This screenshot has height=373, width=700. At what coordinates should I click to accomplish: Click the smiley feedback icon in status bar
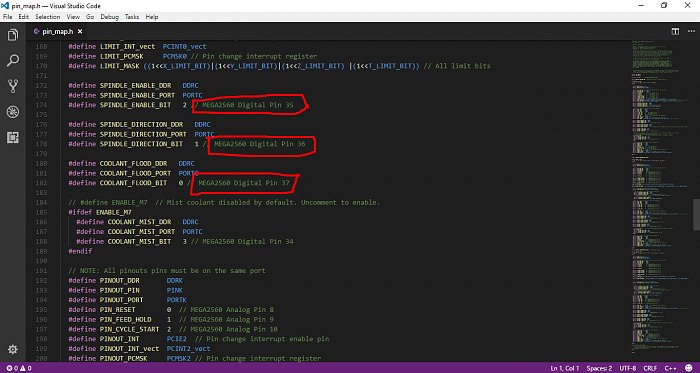689,369
